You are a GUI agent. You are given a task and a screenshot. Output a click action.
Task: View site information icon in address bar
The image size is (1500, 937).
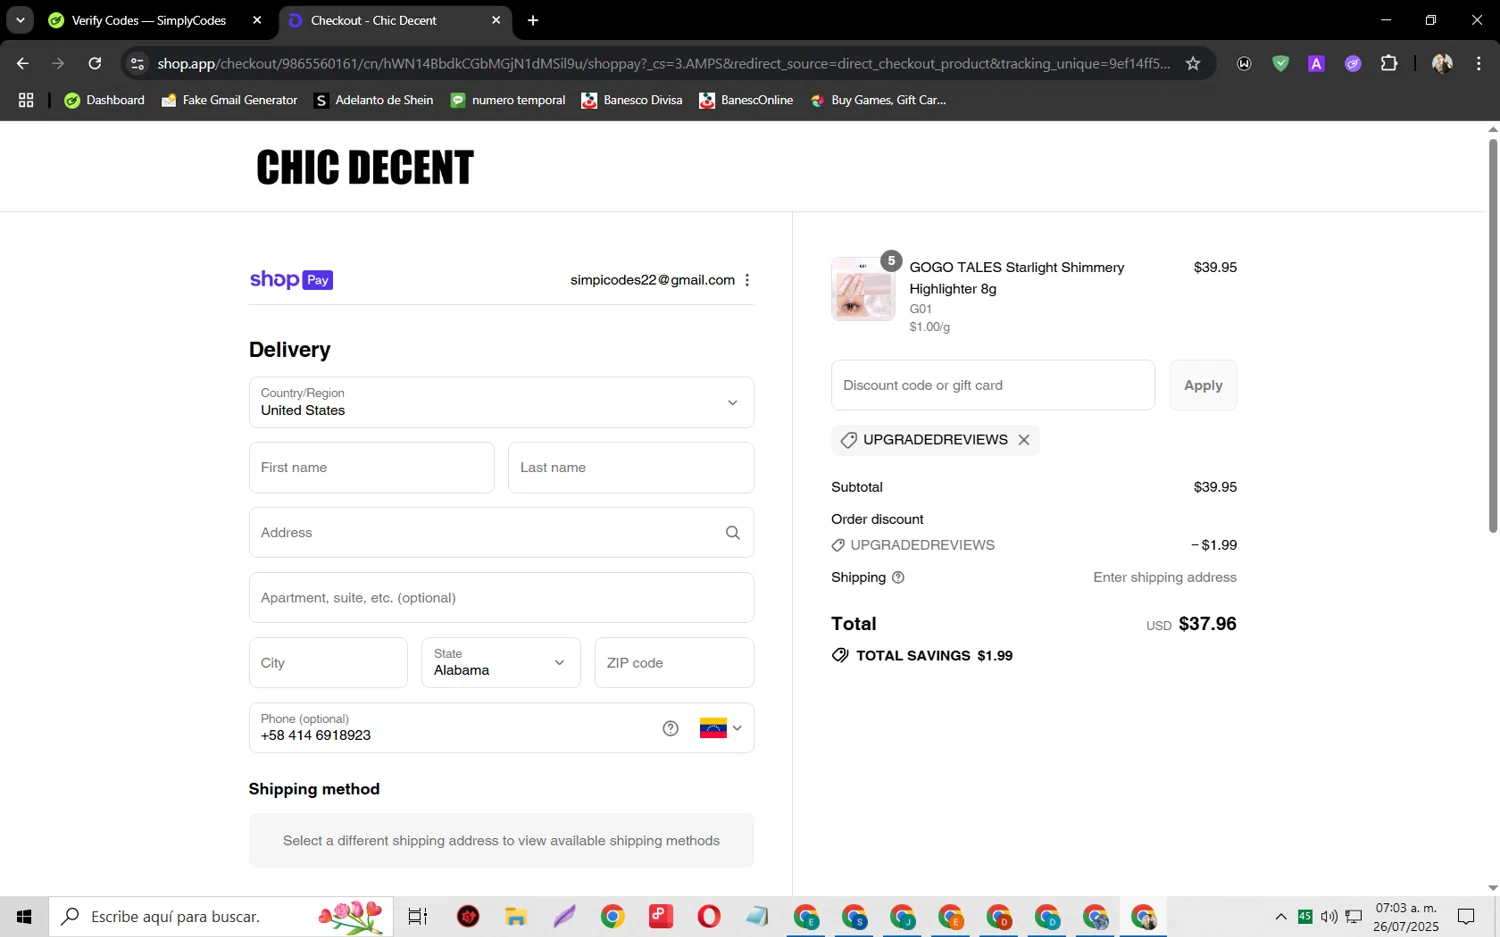click(137, 63)
